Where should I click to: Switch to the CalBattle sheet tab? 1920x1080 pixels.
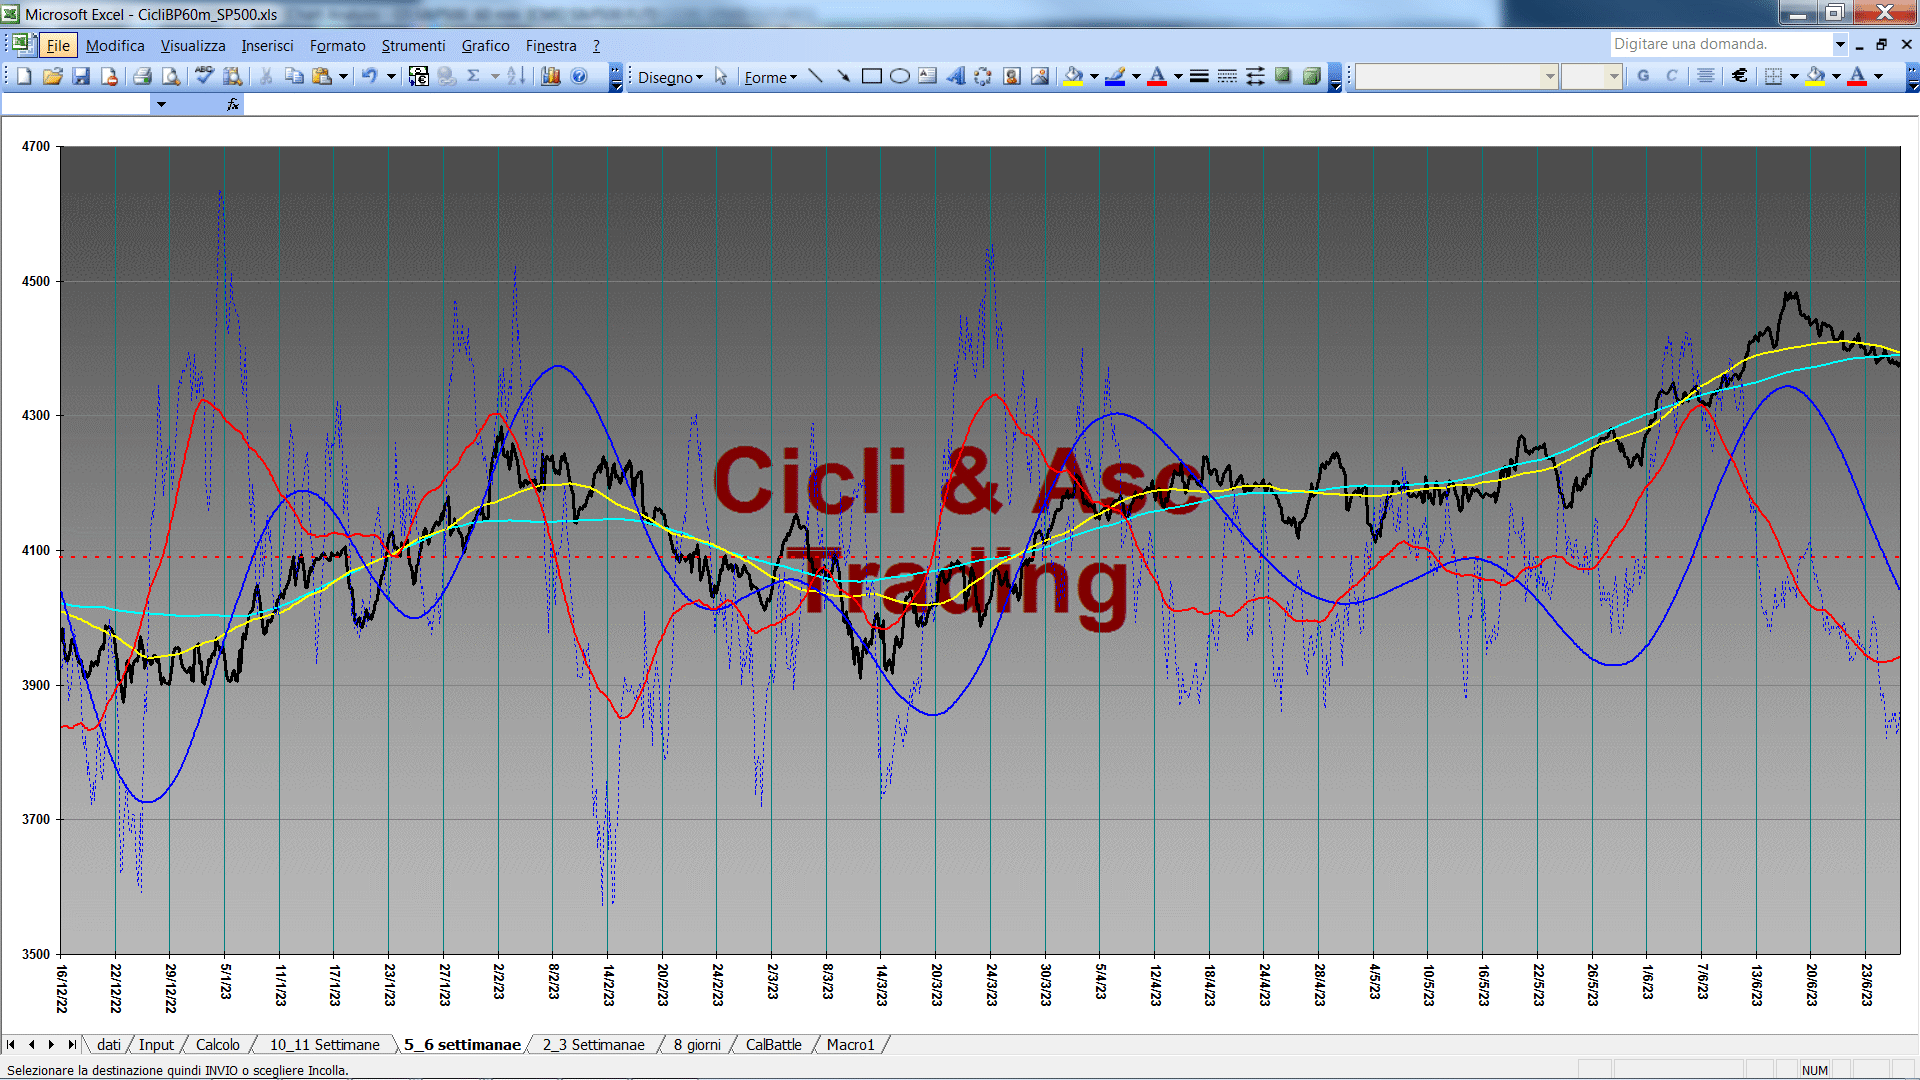[x=773, y=1045]
